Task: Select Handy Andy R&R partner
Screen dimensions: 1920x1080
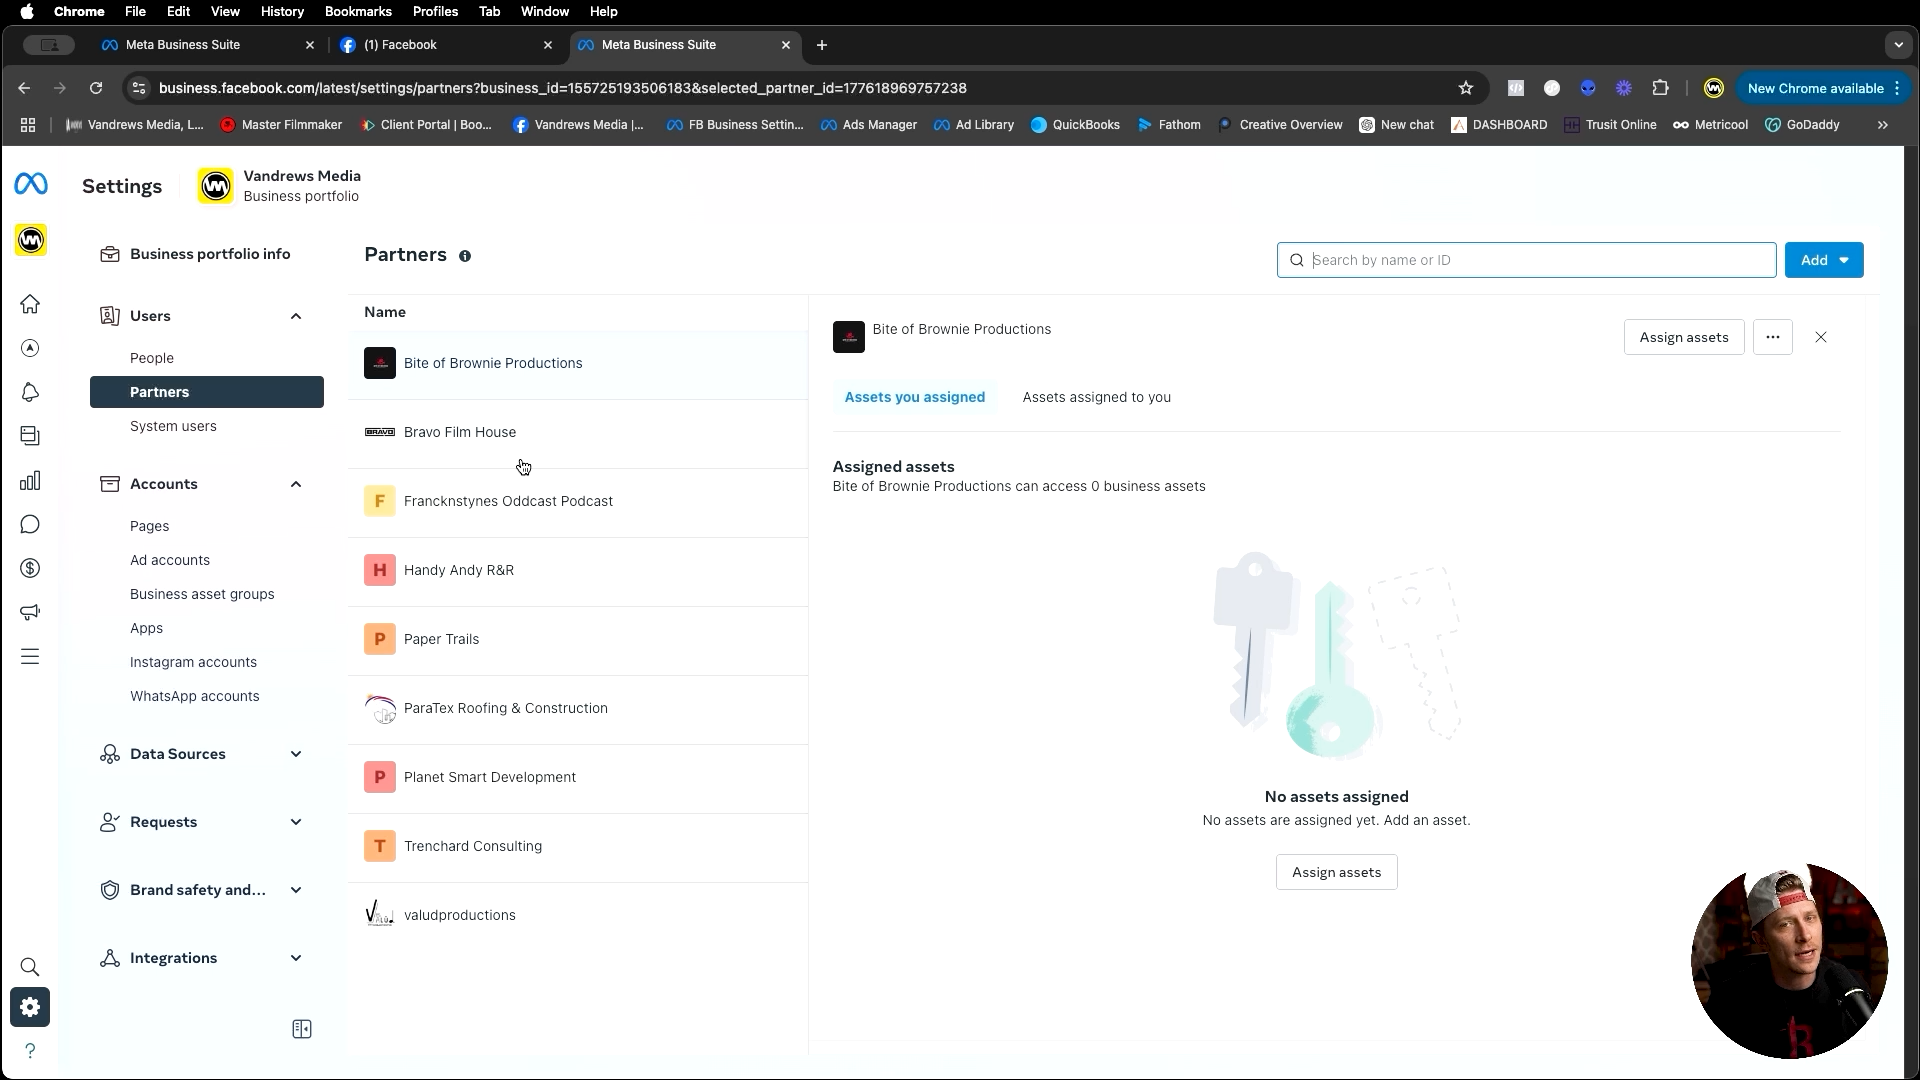Action: (x=578, y=570)
